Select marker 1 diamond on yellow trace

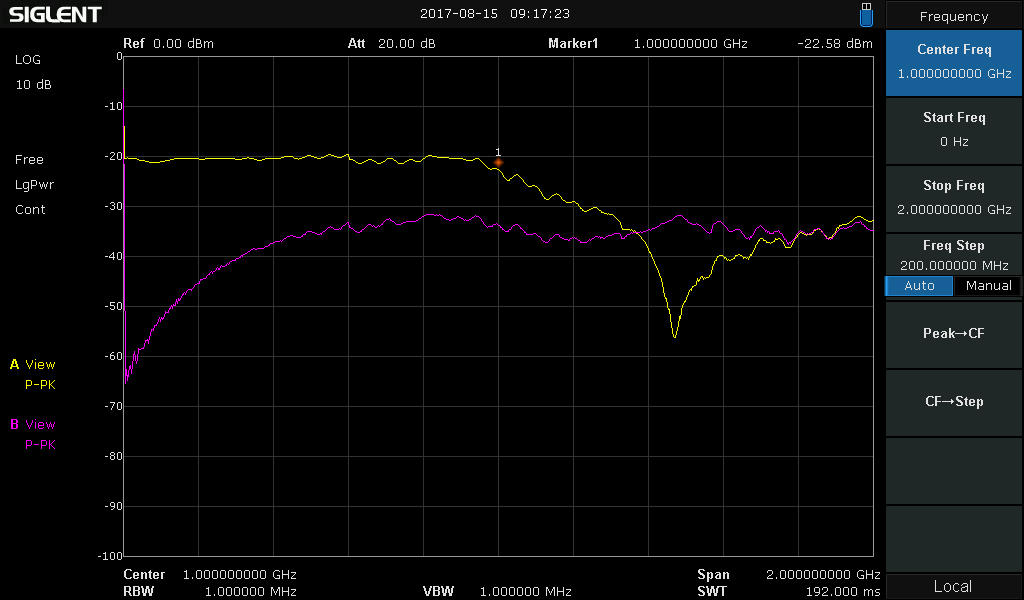point(498,162)
